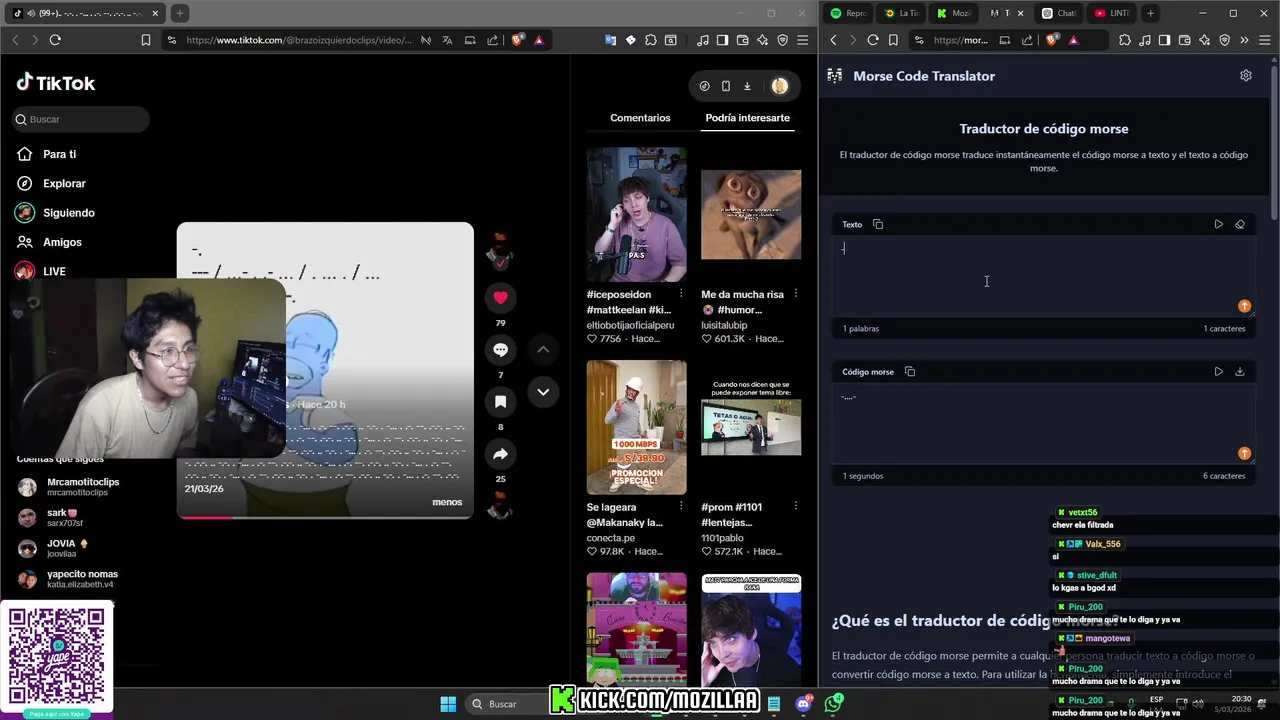This screenshot has height=720, width=1280.
Task: Open extensions puzzle icon in Morse window
Action: click(x=1125, y=40)
